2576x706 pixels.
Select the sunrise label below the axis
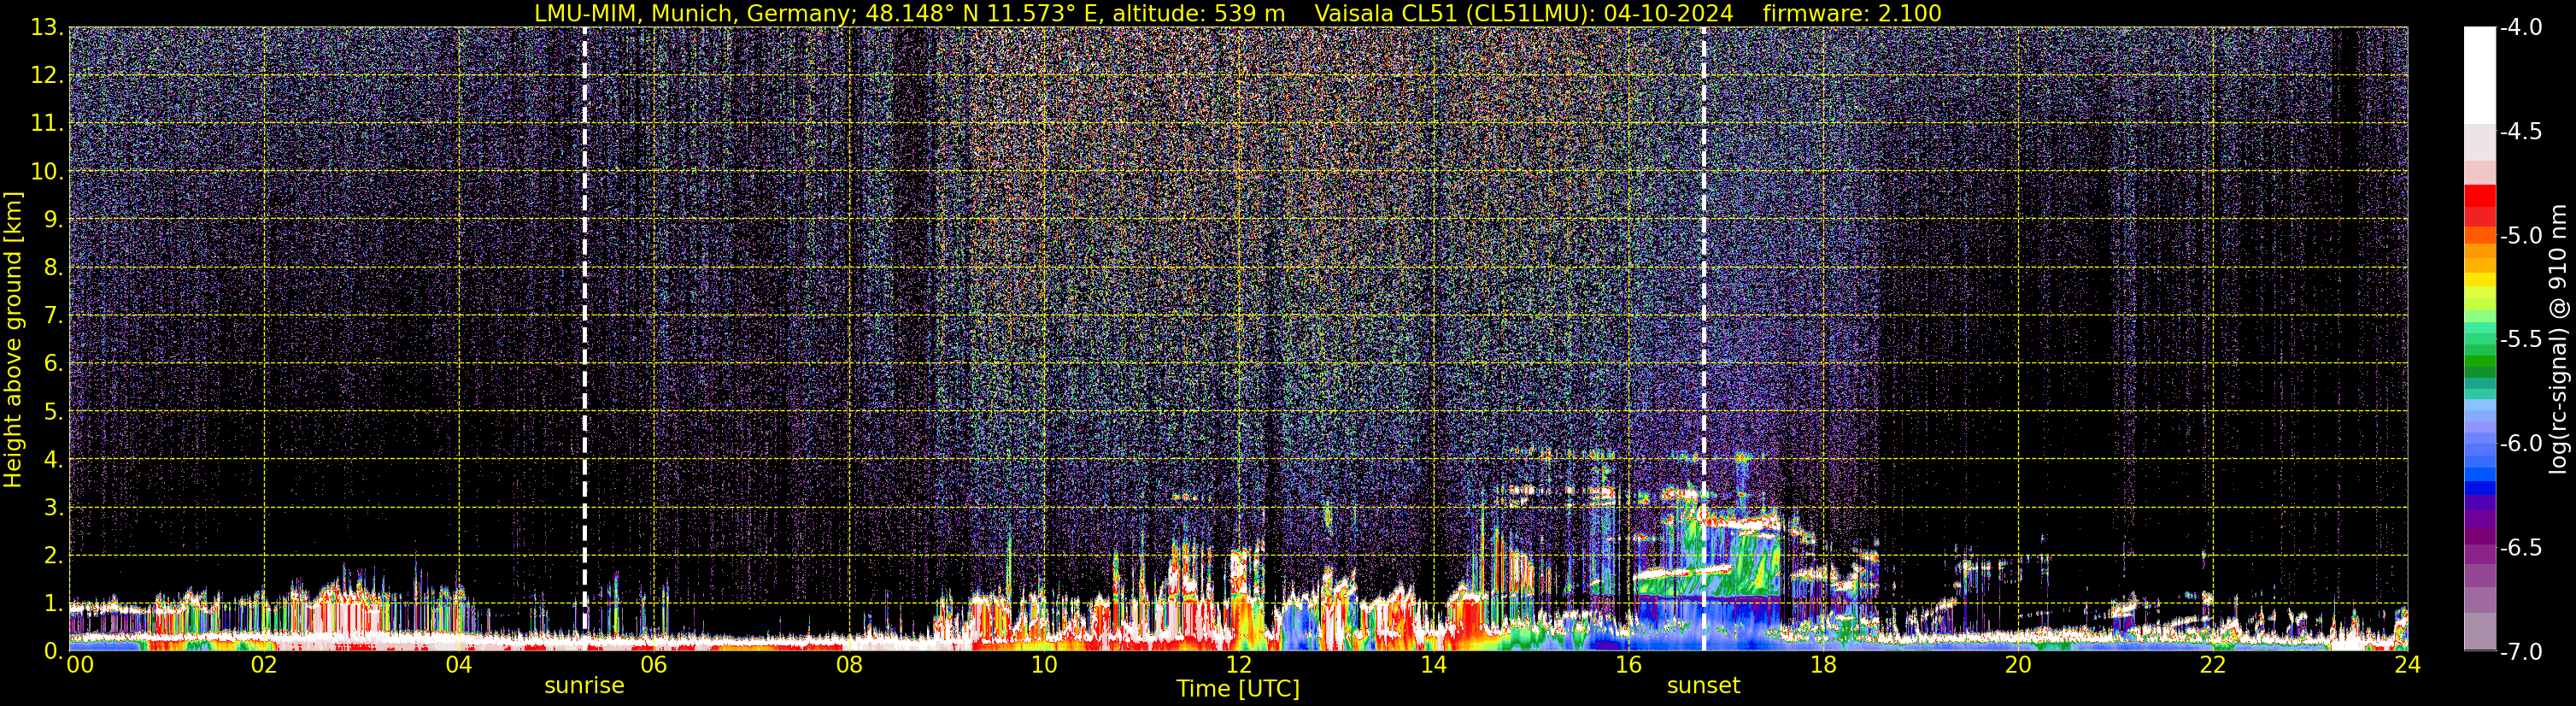click(x=584, y=686)
